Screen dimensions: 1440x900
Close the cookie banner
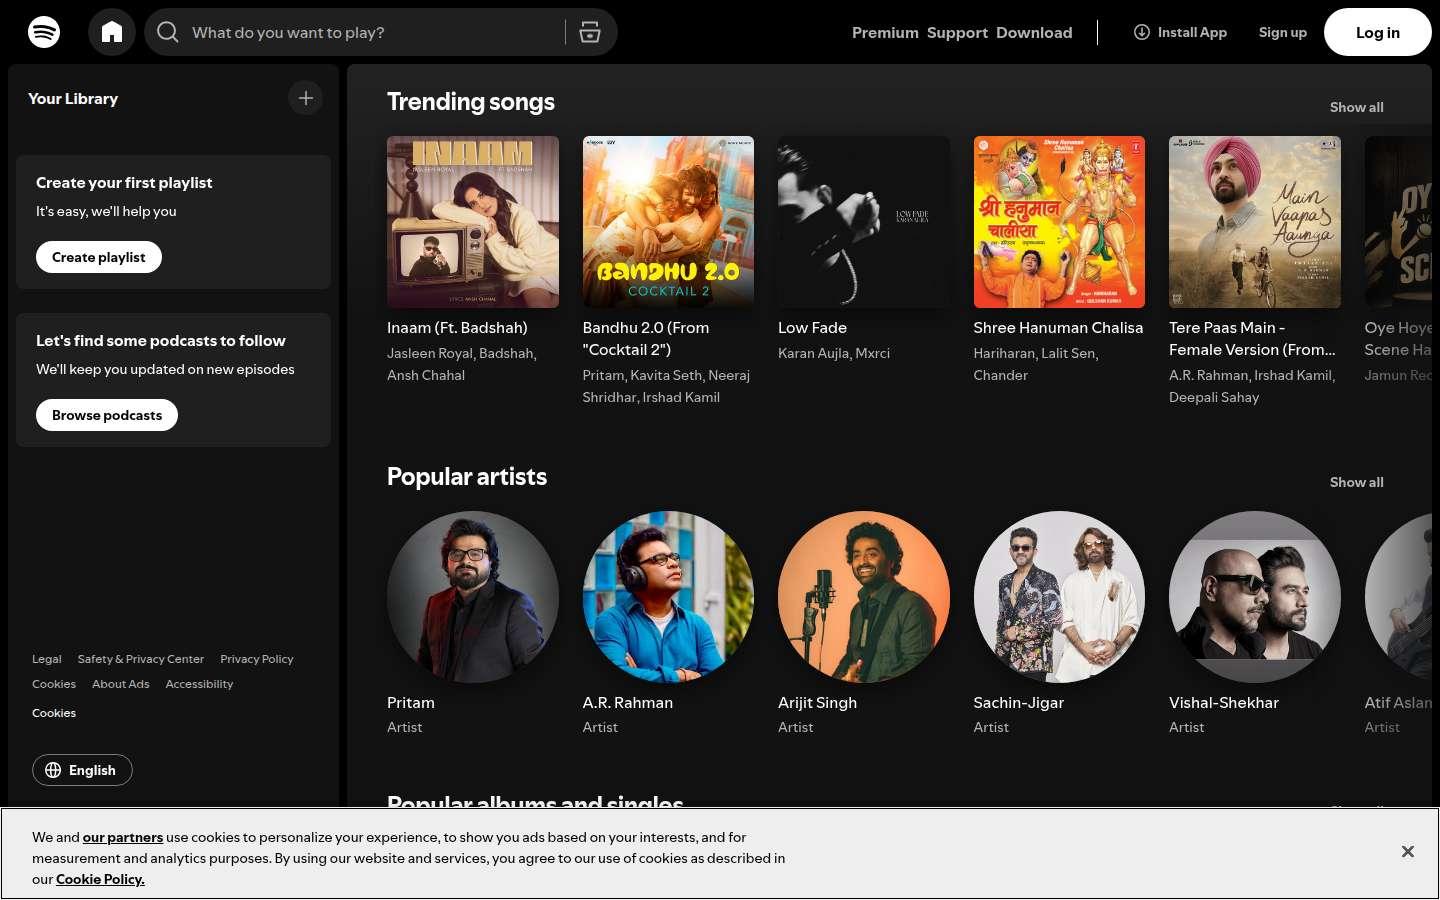click(1408, 852)
